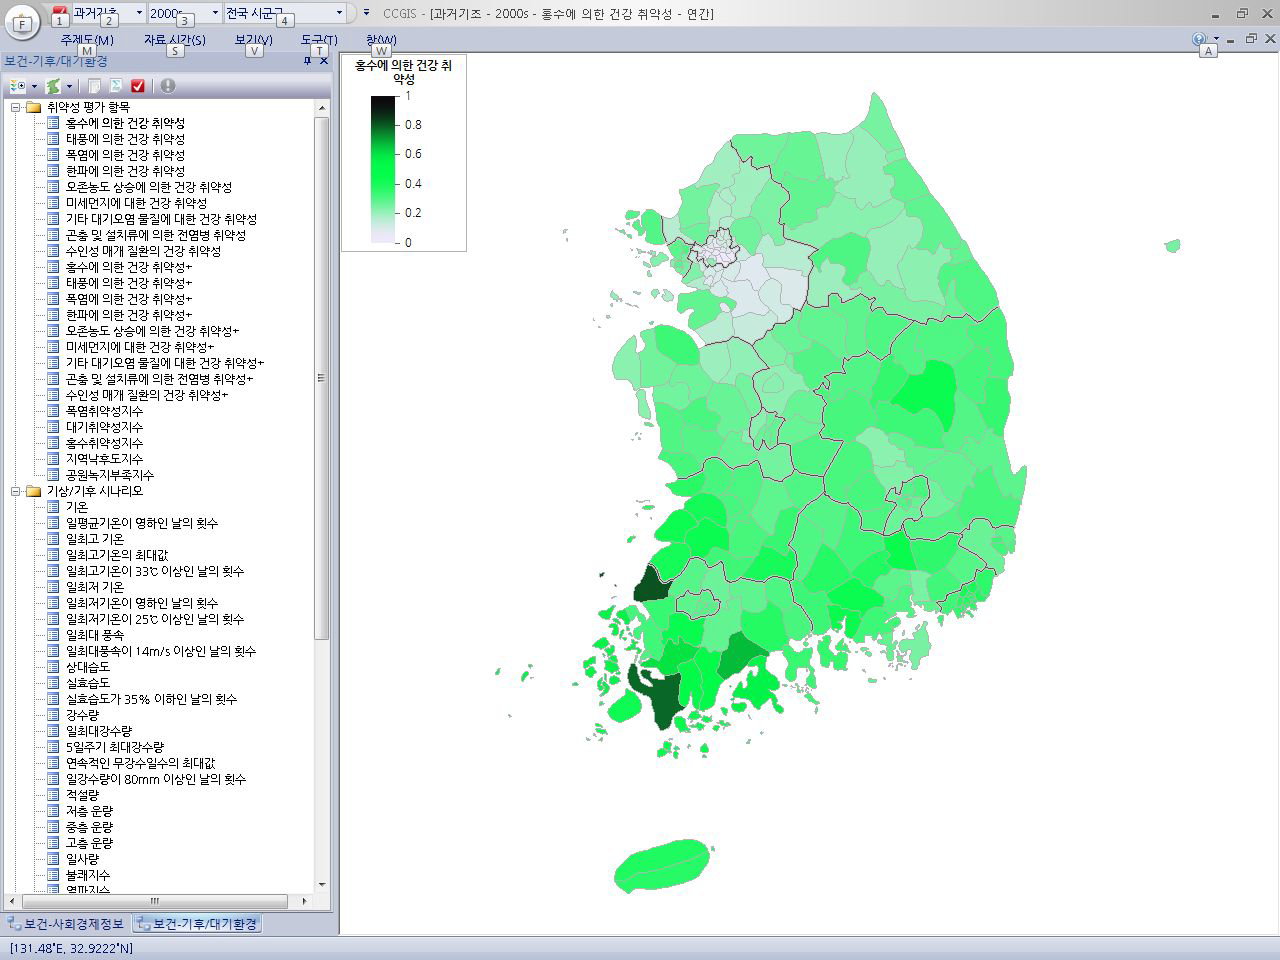Select 폭염취약성지수 tree item

point(104,411)
